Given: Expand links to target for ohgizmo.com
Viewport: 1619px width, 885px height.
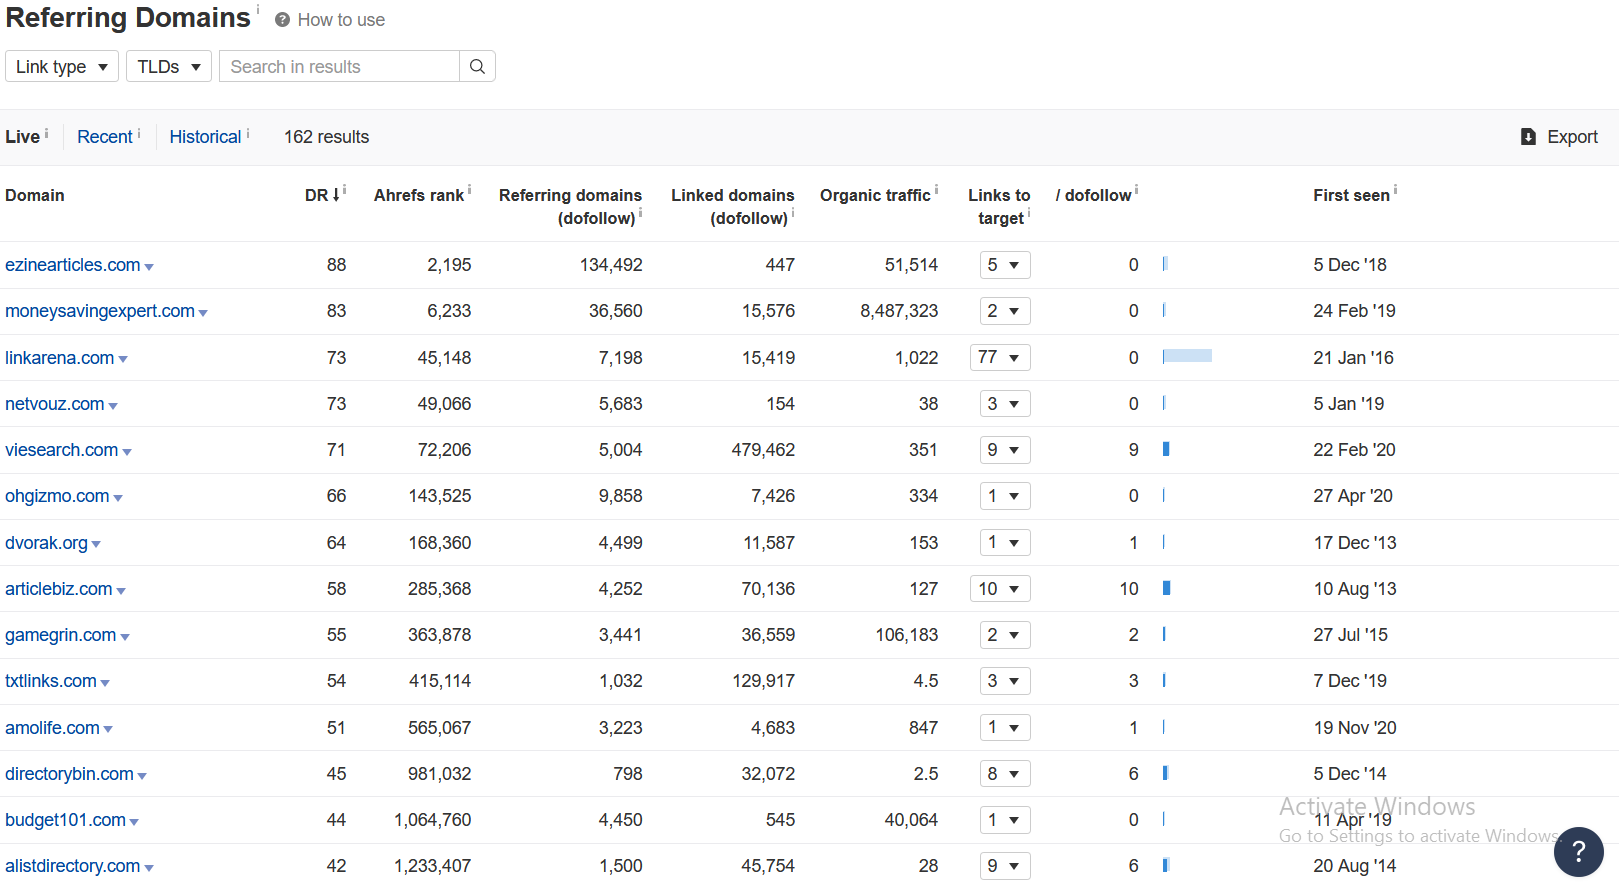Looking at the screenshot, I should click(1005, 496).
